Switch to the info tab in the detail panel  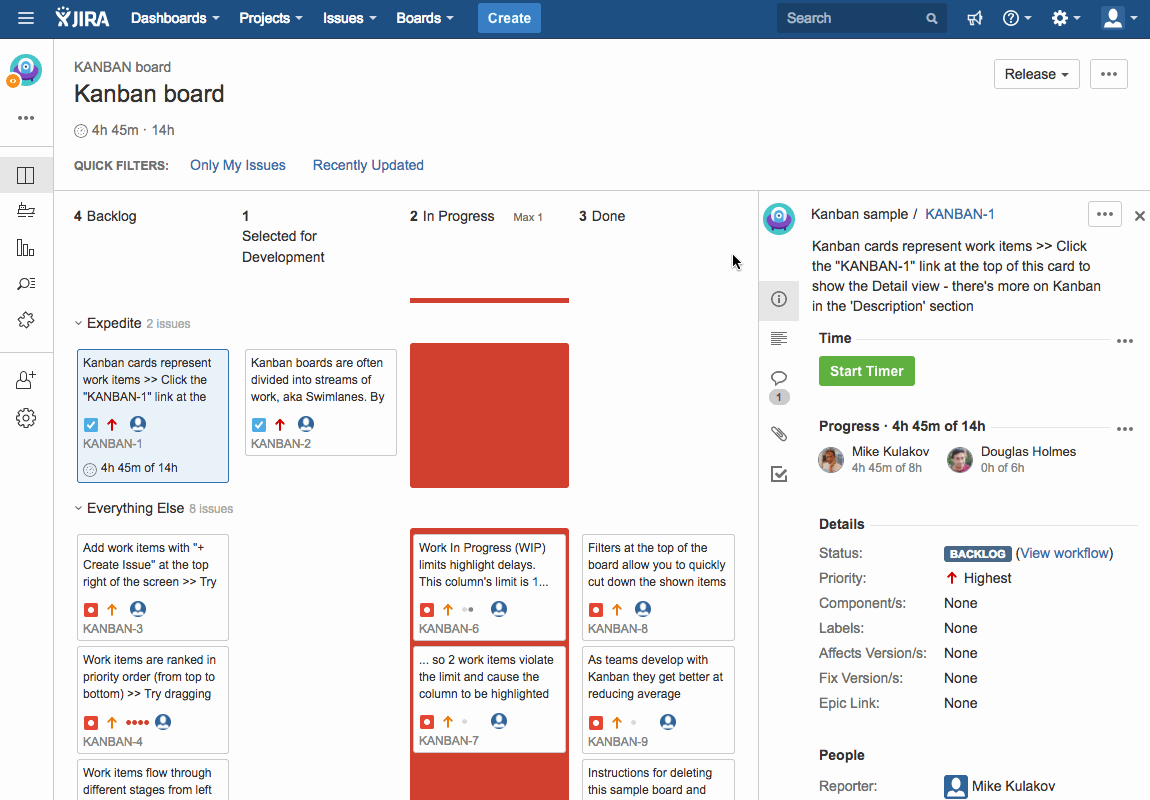[779, 300]
